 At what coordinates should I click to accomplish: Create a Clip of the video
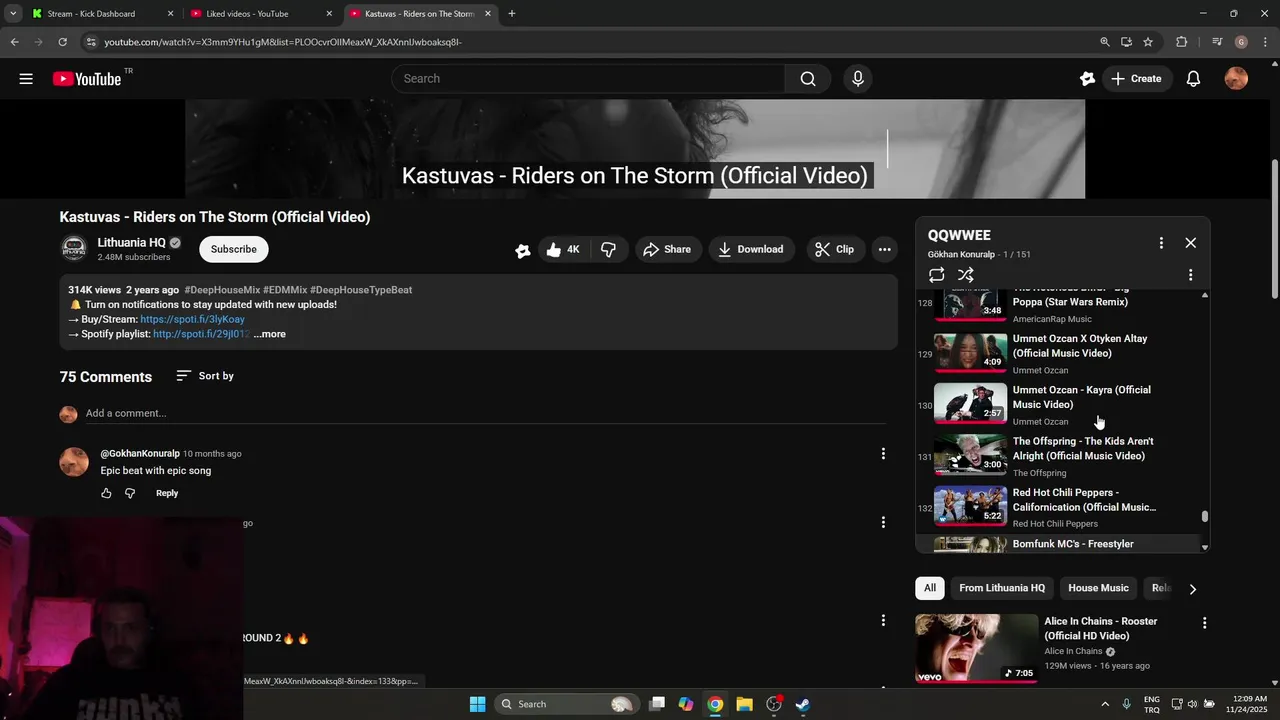click(x=834, y=249)
